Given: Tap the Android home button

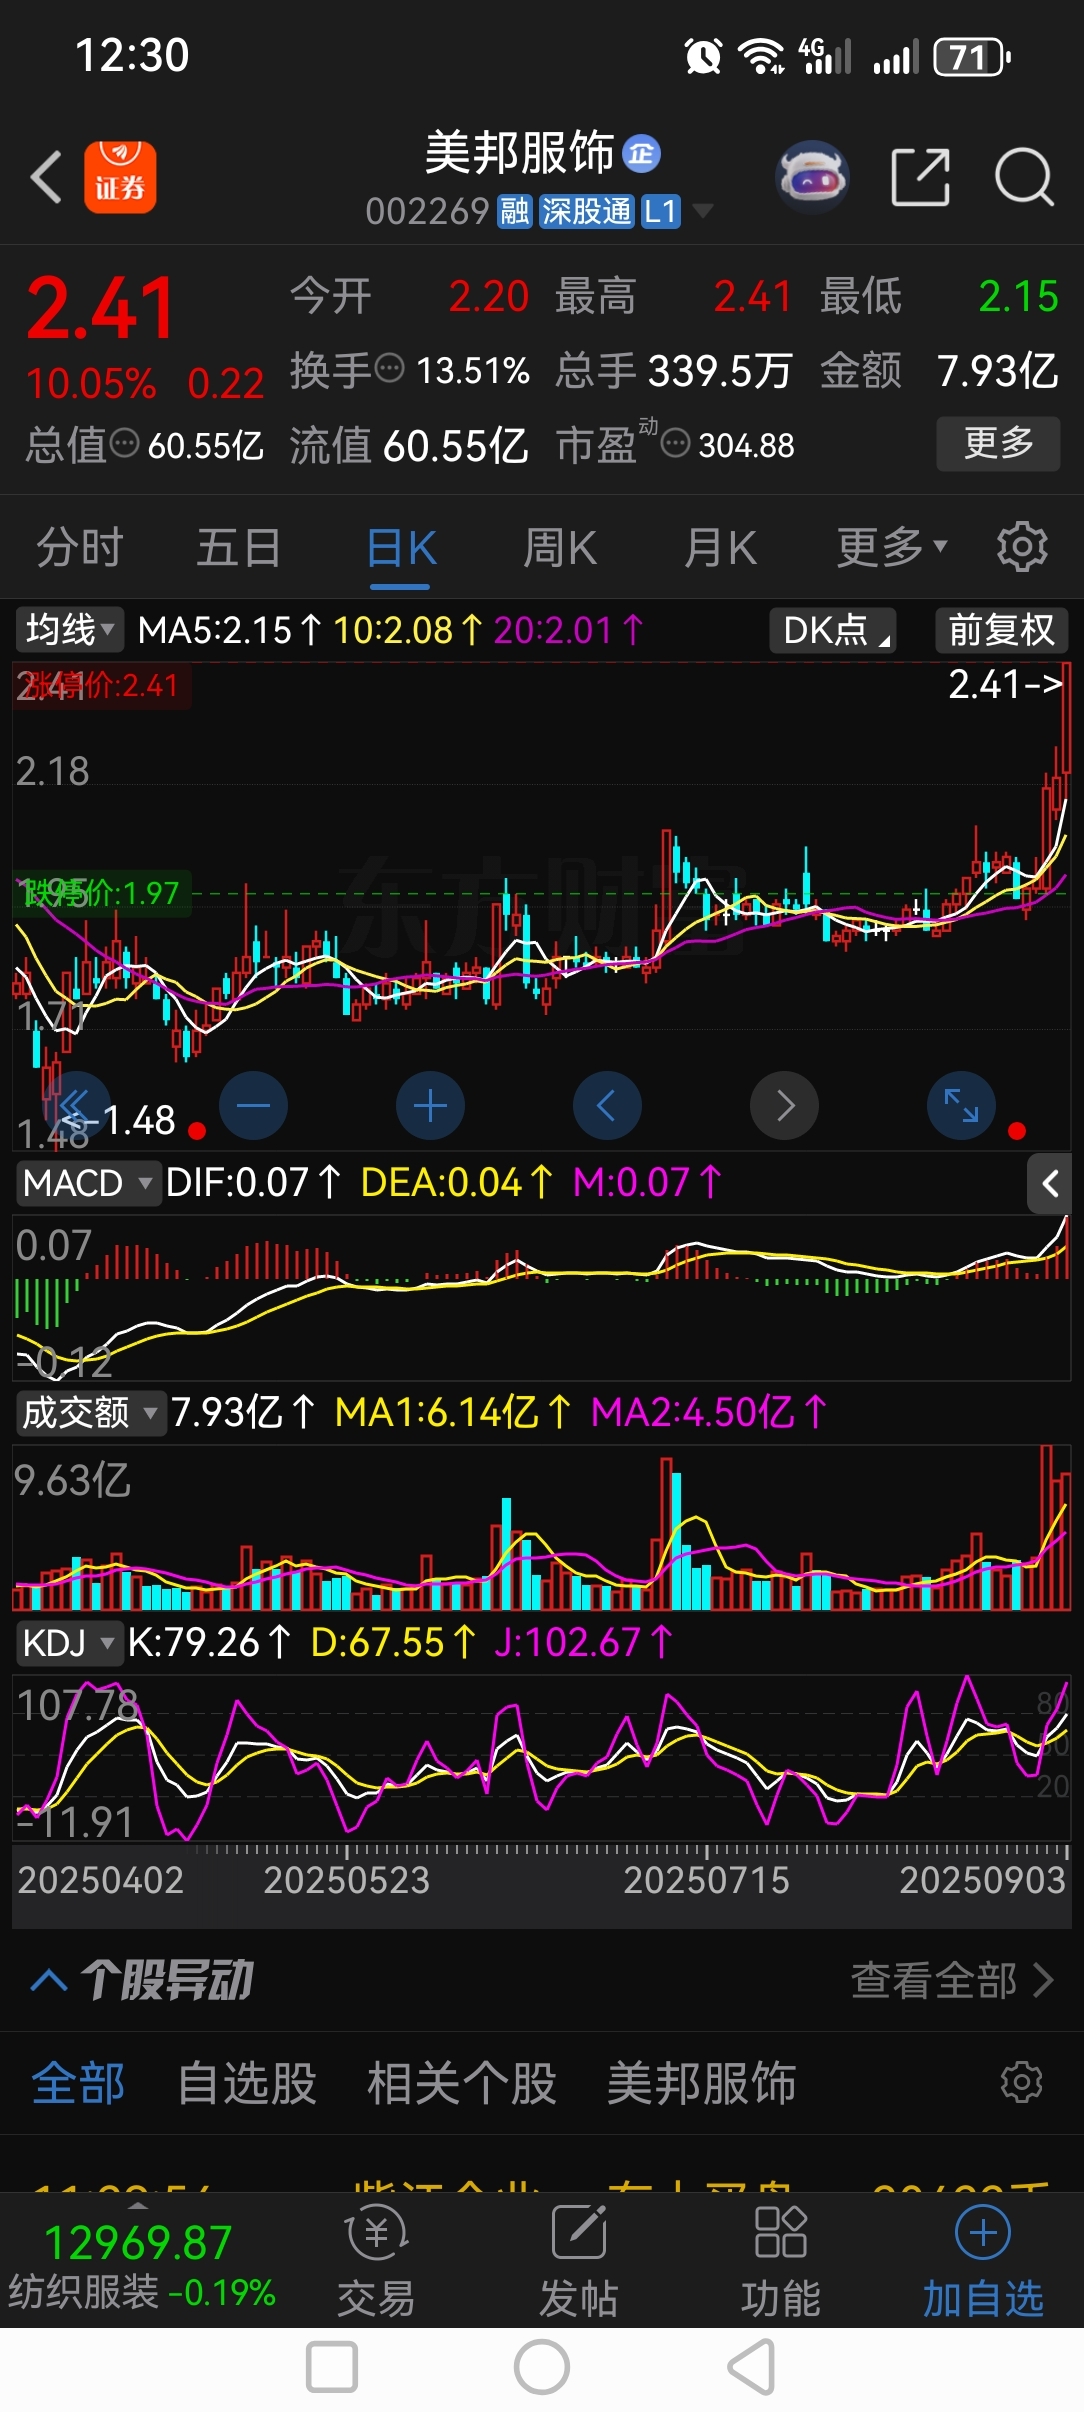Looking at the screenshot, I should click(x=542, y=2367).
